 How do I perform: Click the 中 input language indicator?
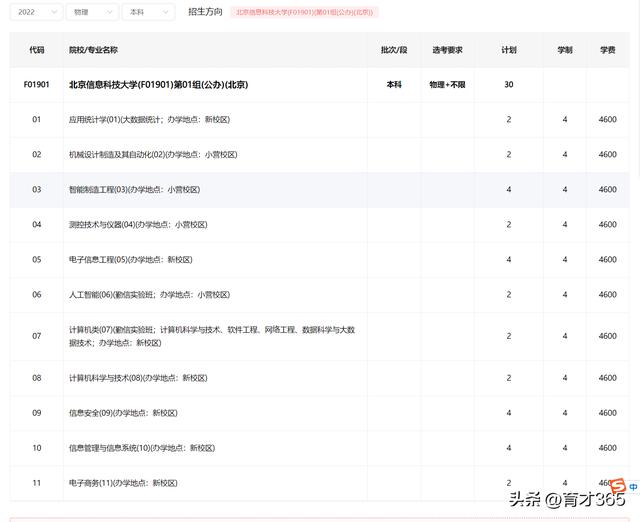tap(633, 486)
